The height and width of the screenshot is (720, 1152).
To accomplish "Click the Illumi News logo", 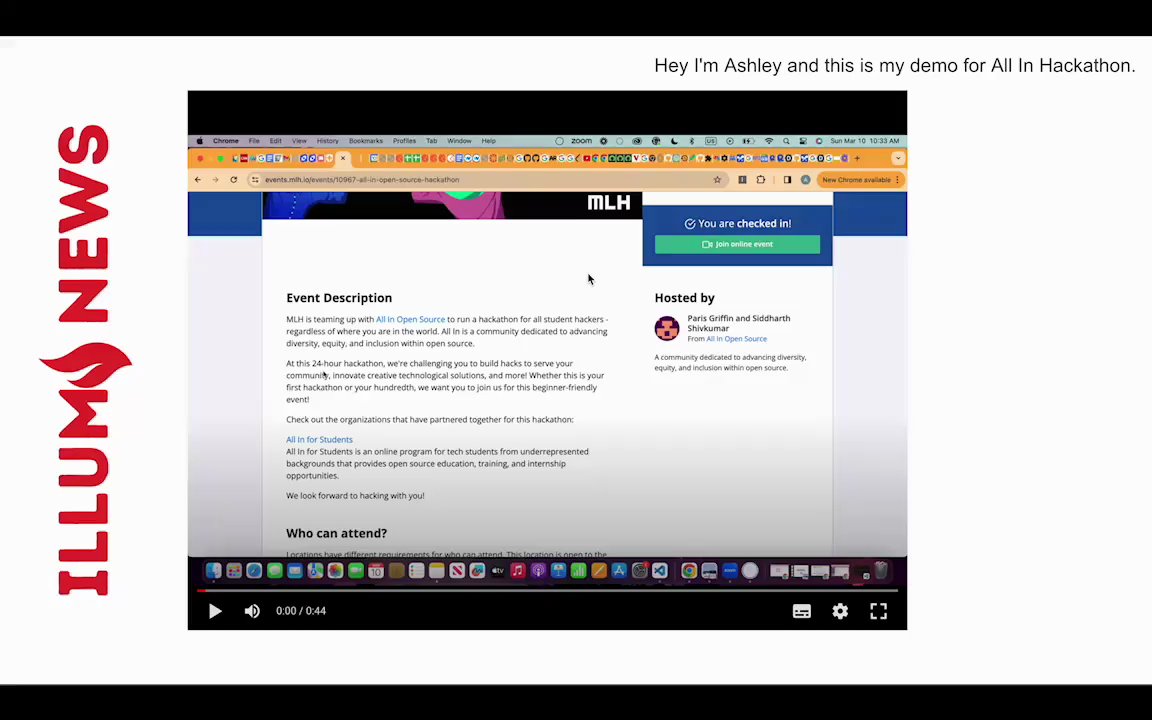I will click(84, 360).
